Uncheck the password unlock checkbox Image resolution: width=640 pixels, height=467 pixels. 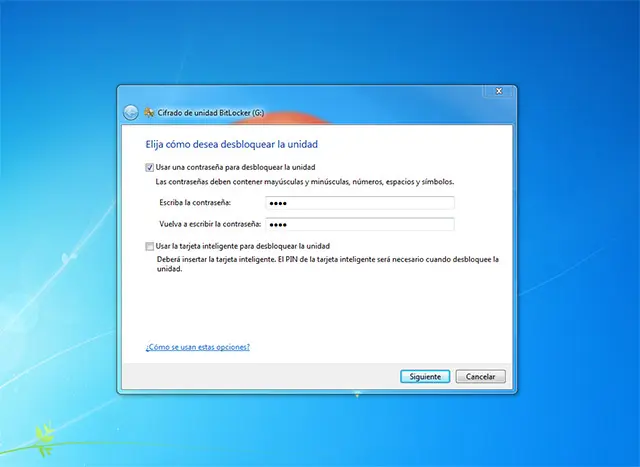(x=150, y=167)
